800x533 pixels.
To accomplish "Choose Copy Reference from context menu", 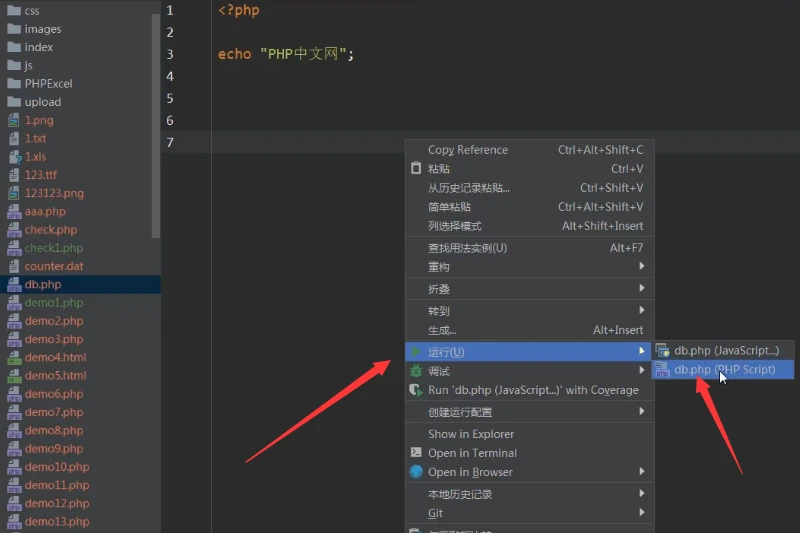I will tap(530, 149).
